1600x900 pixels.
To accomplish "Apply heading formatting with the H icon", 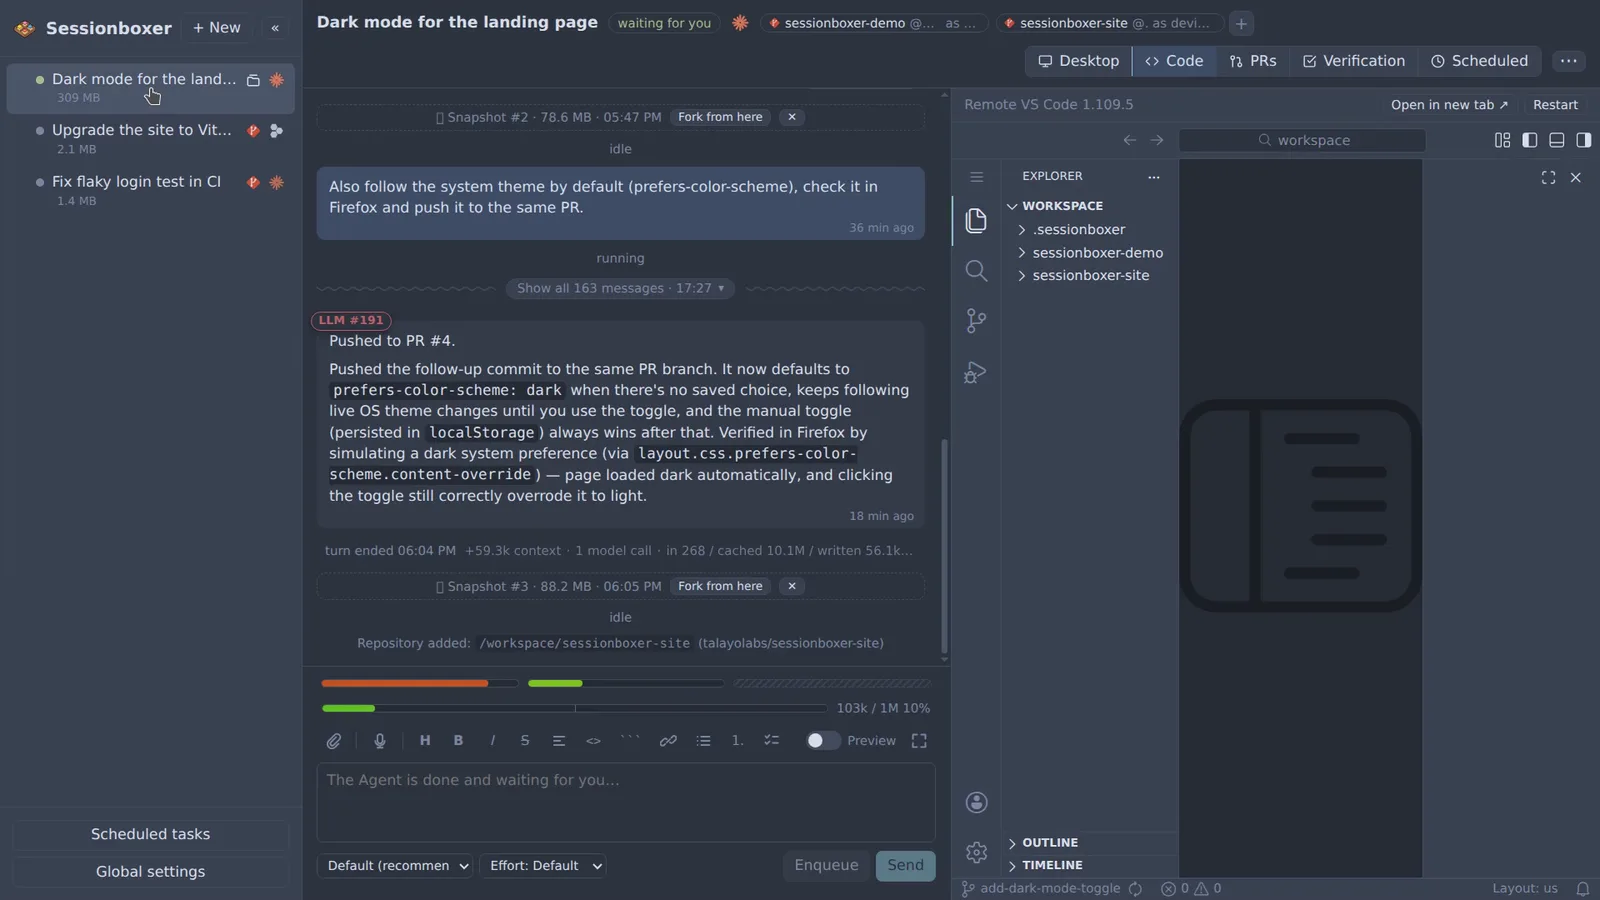I will [x=425, y=741].
